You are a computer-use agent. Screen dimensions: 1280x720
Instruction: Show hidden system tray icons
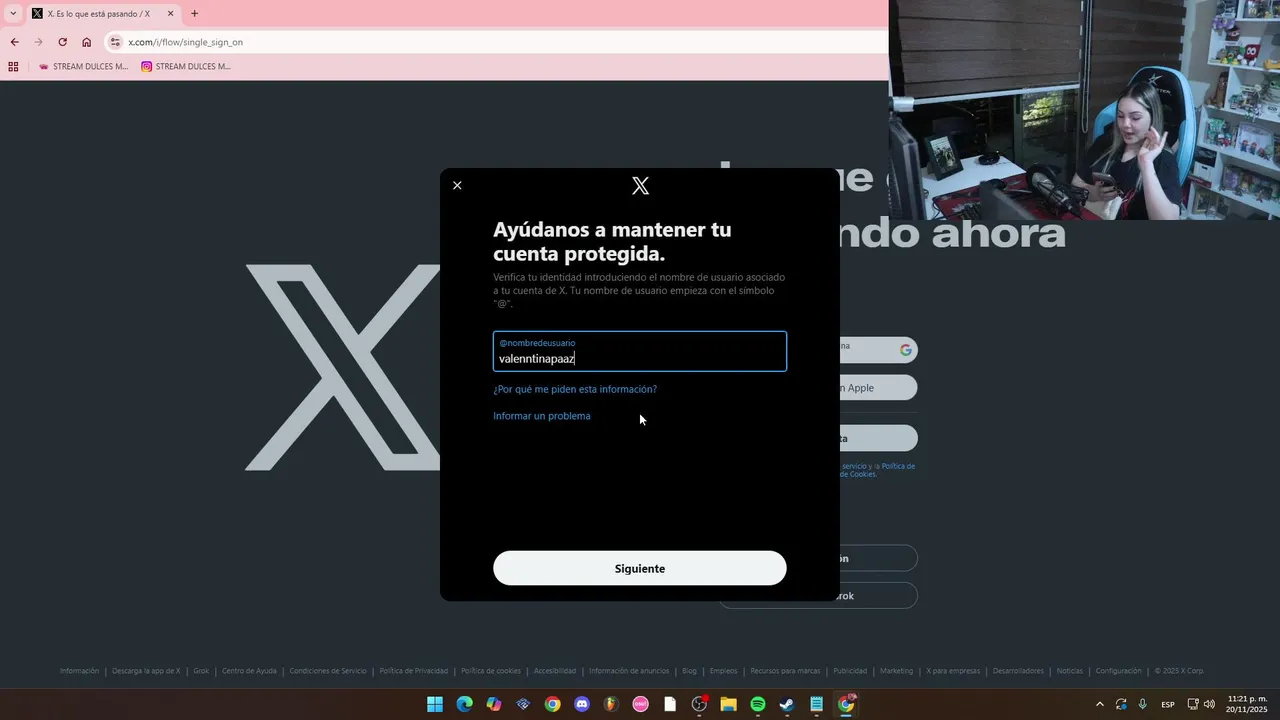click(x=1100, y=704)
